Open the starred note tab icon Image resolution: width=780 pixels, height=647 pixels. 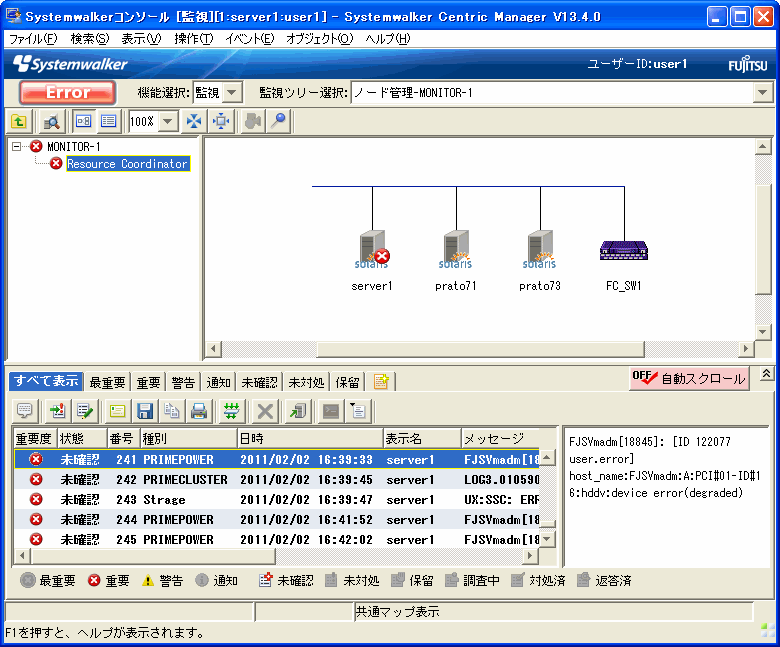coord(381,381)
